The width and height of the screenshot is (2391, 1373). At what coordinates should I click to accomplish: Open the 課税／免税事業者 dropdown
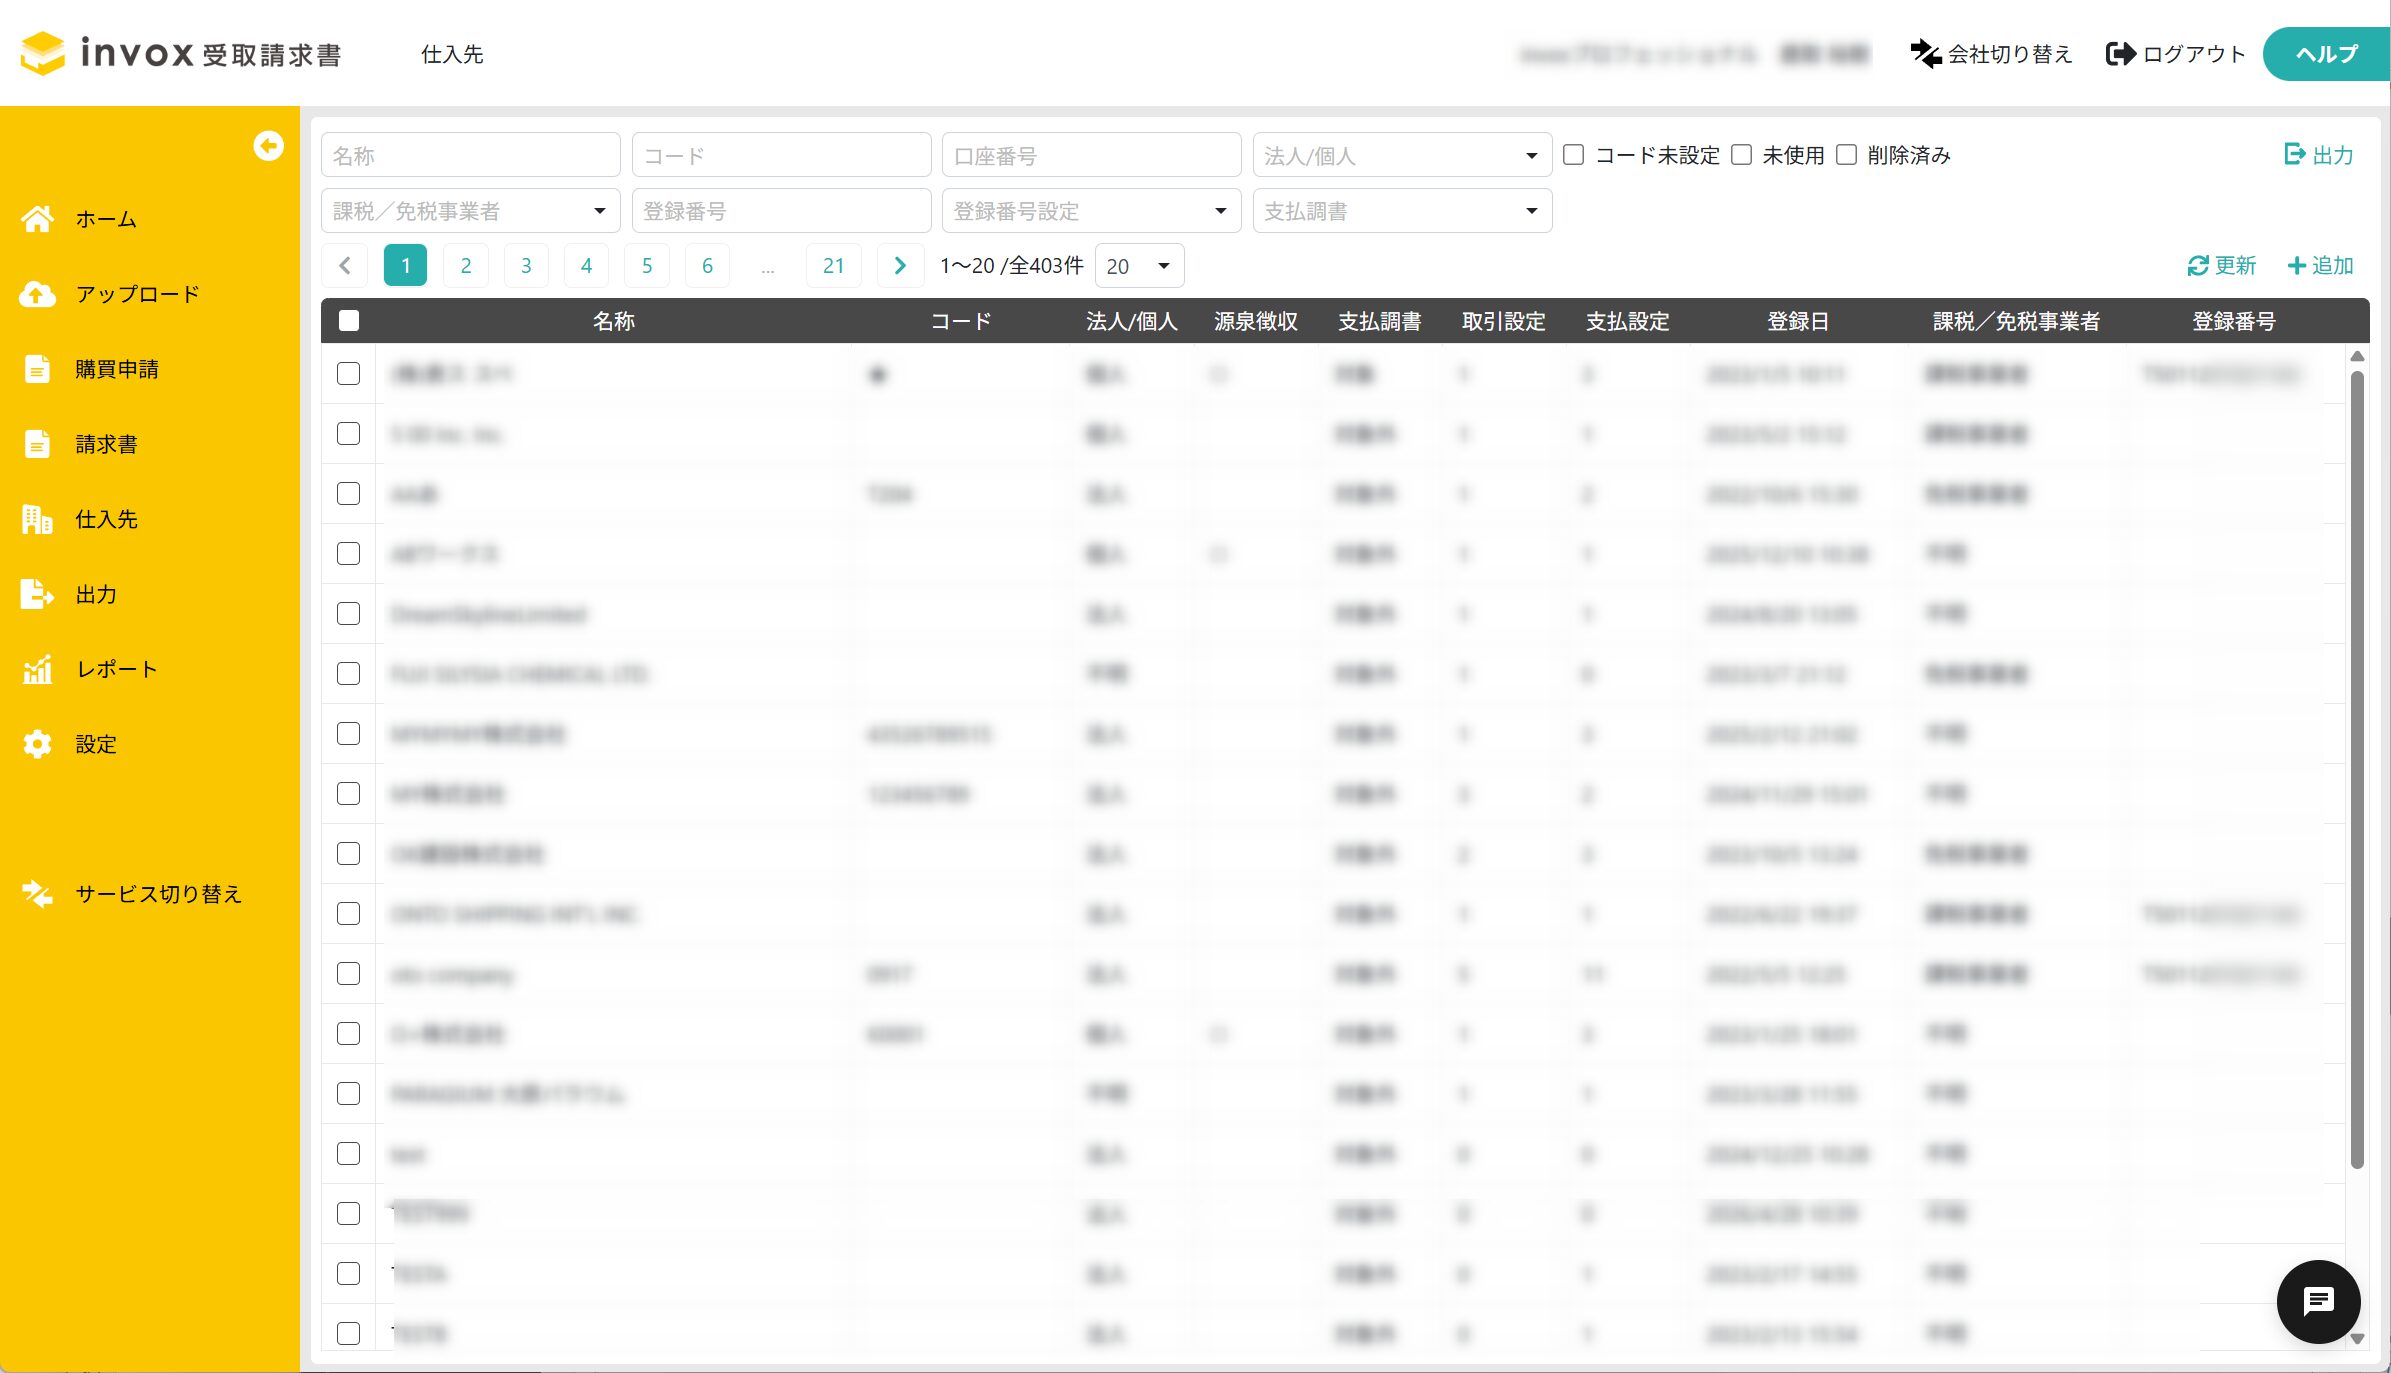(x=470, y=211)
